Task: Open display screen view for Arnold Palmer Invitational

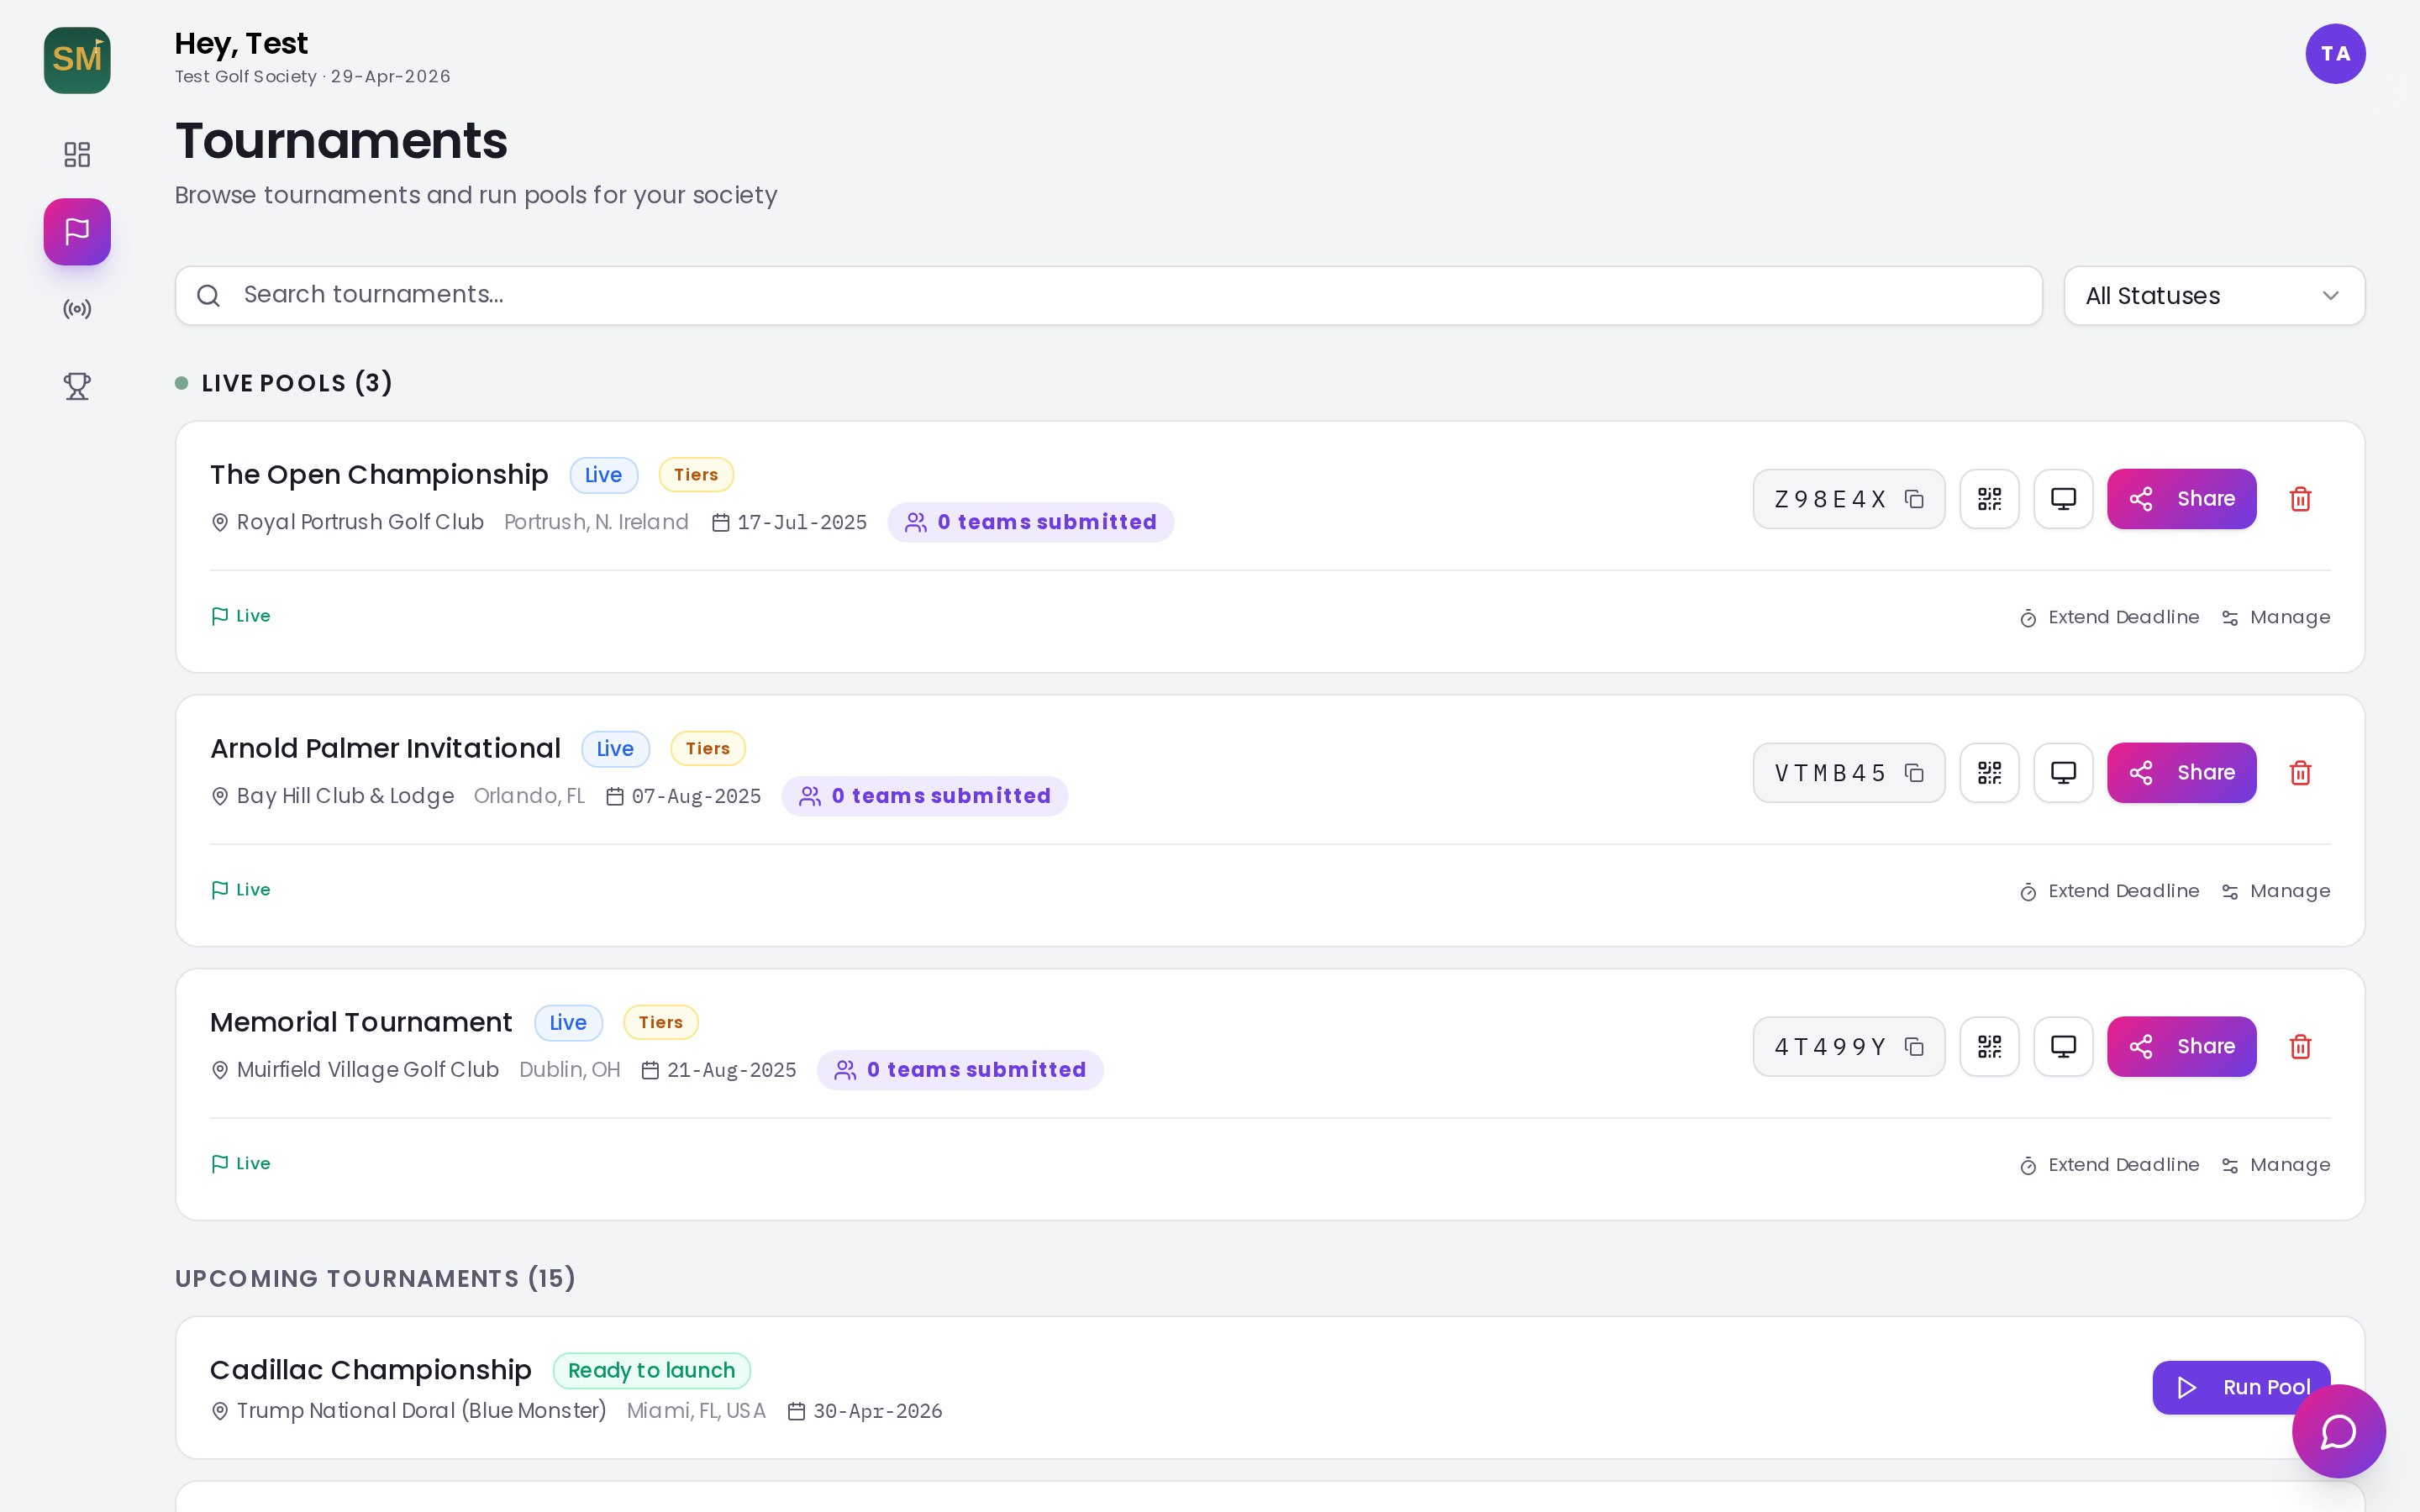Action: [x=2063, y=773]
